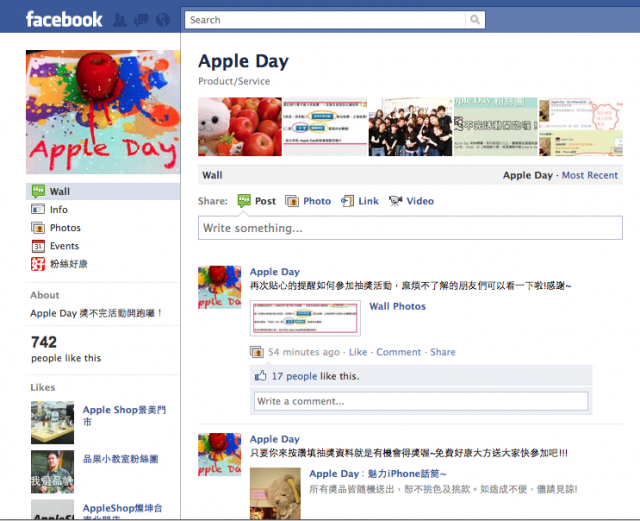Viewport: 640px width, 521px height.
Task: Click 品果小教室粉絲團 thumbnail
Action: (52, 472)
